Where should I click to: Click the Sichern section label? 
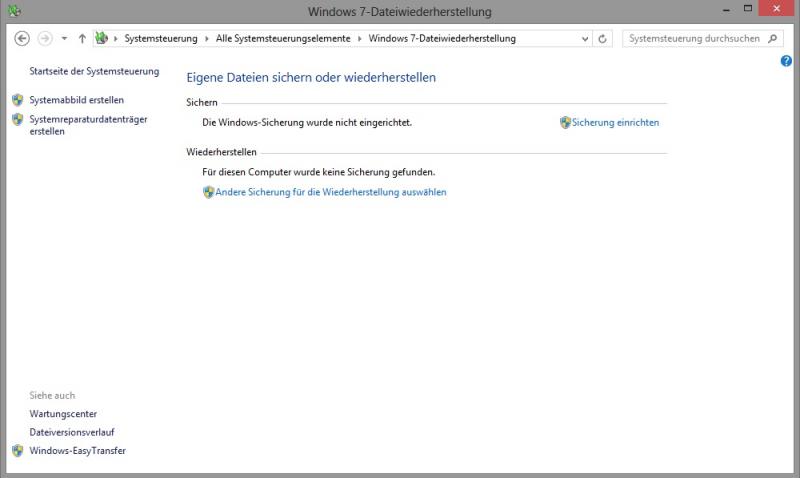coord(202,103)
